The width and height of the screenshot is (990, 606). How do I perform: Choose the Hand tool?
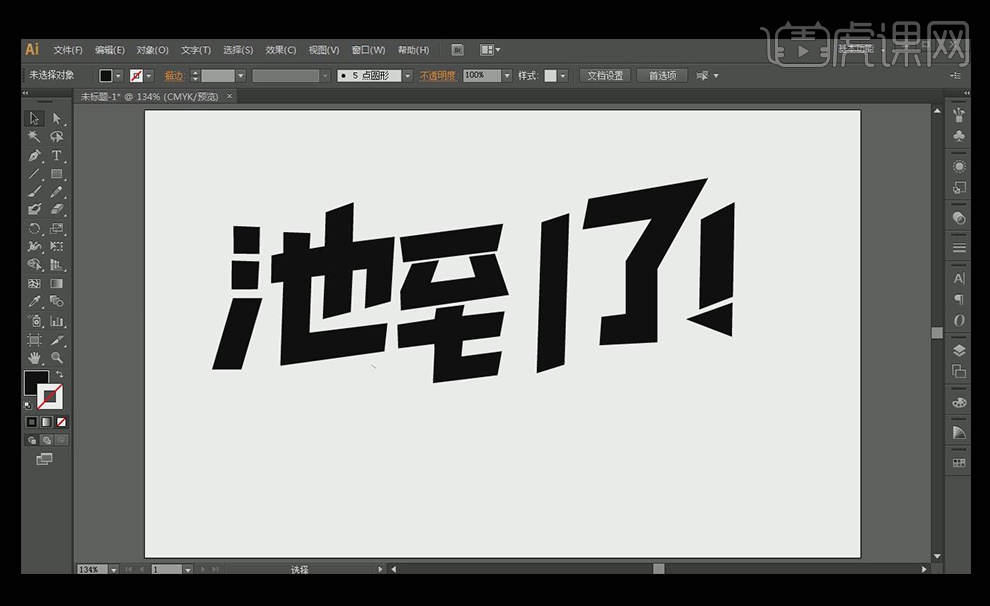click(34, 358)
